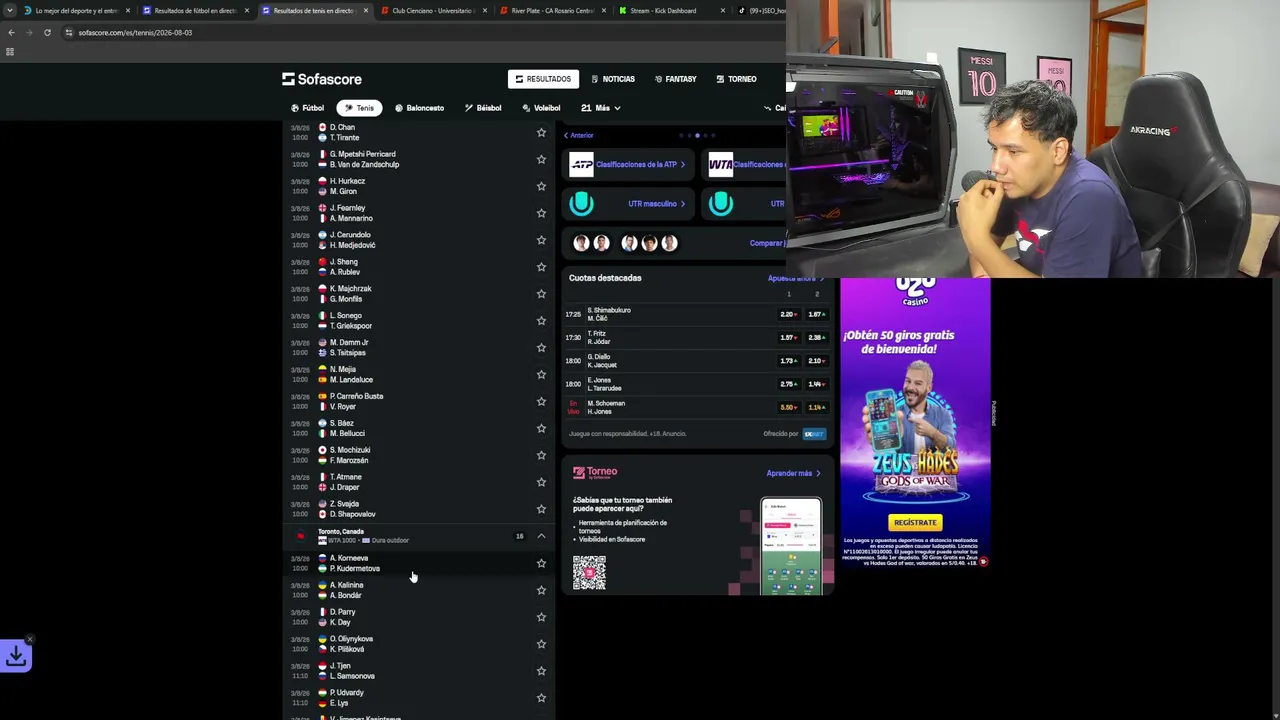Switch to Béisbol sport

(x=483, y=108)
